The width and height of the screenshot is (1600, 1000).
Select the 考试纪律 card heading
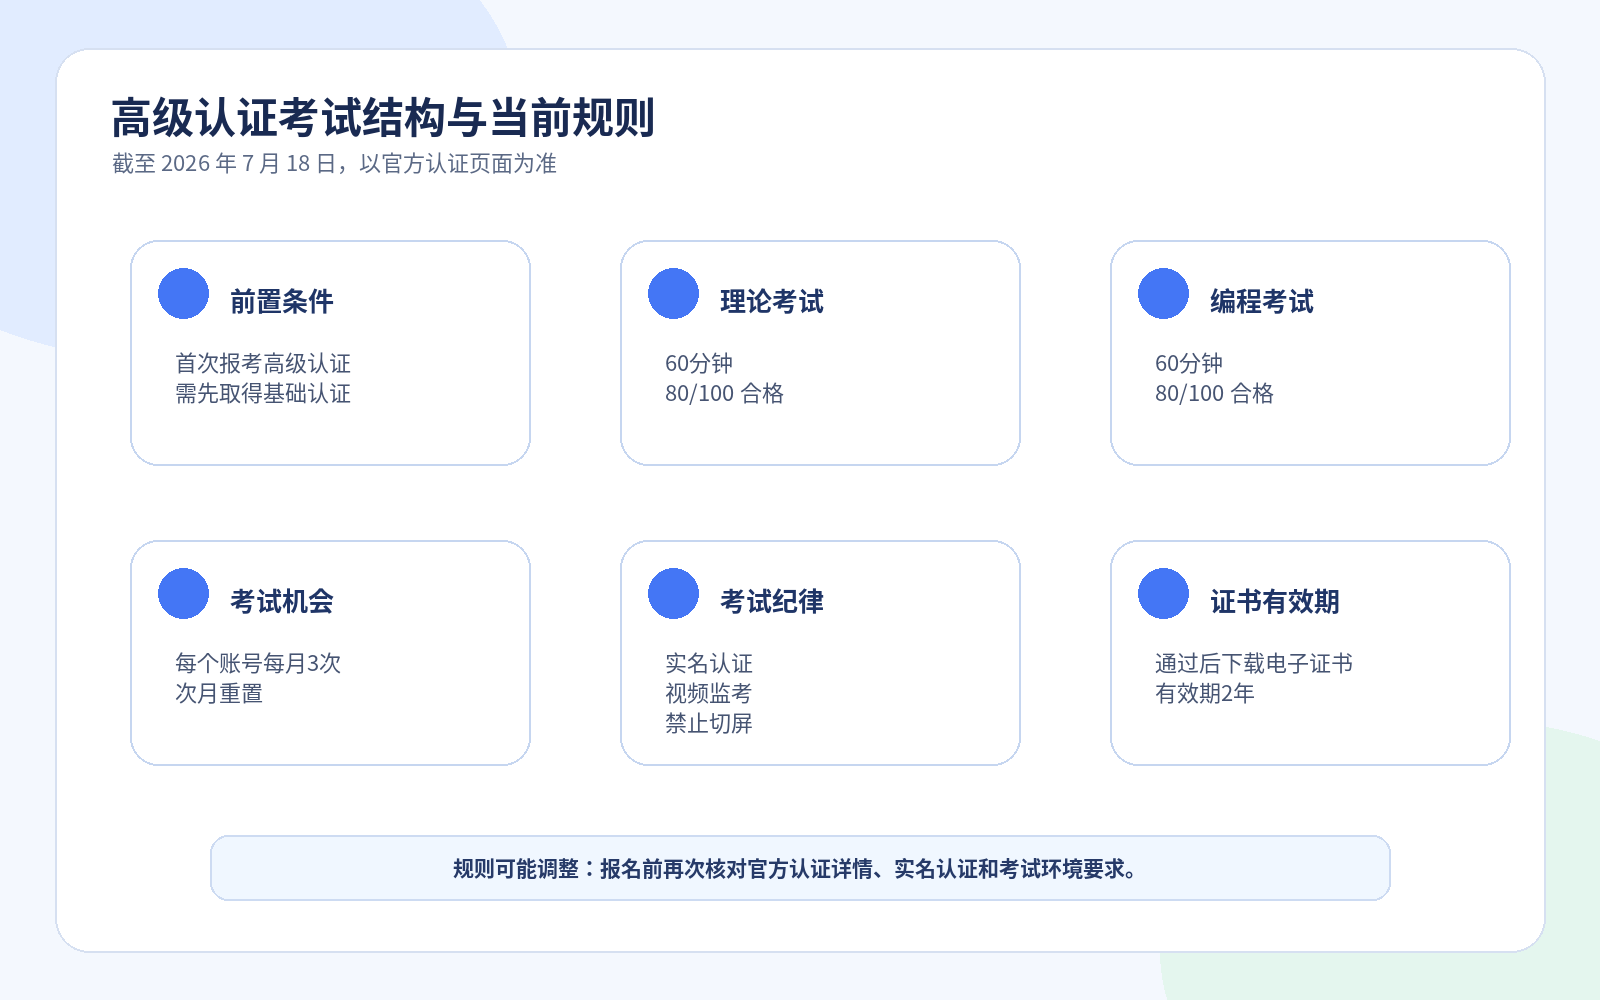tap(772, 601)
